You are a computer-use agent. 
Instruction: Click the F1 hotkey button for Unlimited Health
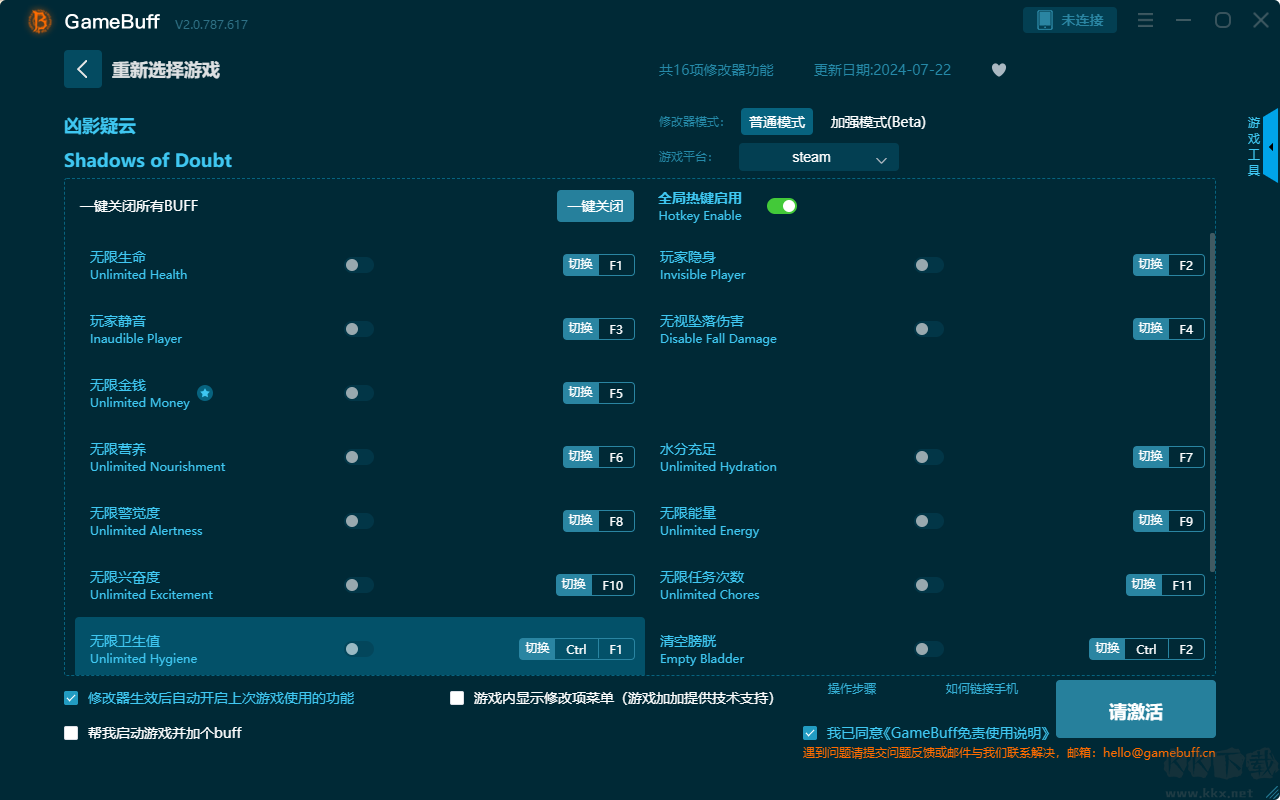(x=599, y=265)
